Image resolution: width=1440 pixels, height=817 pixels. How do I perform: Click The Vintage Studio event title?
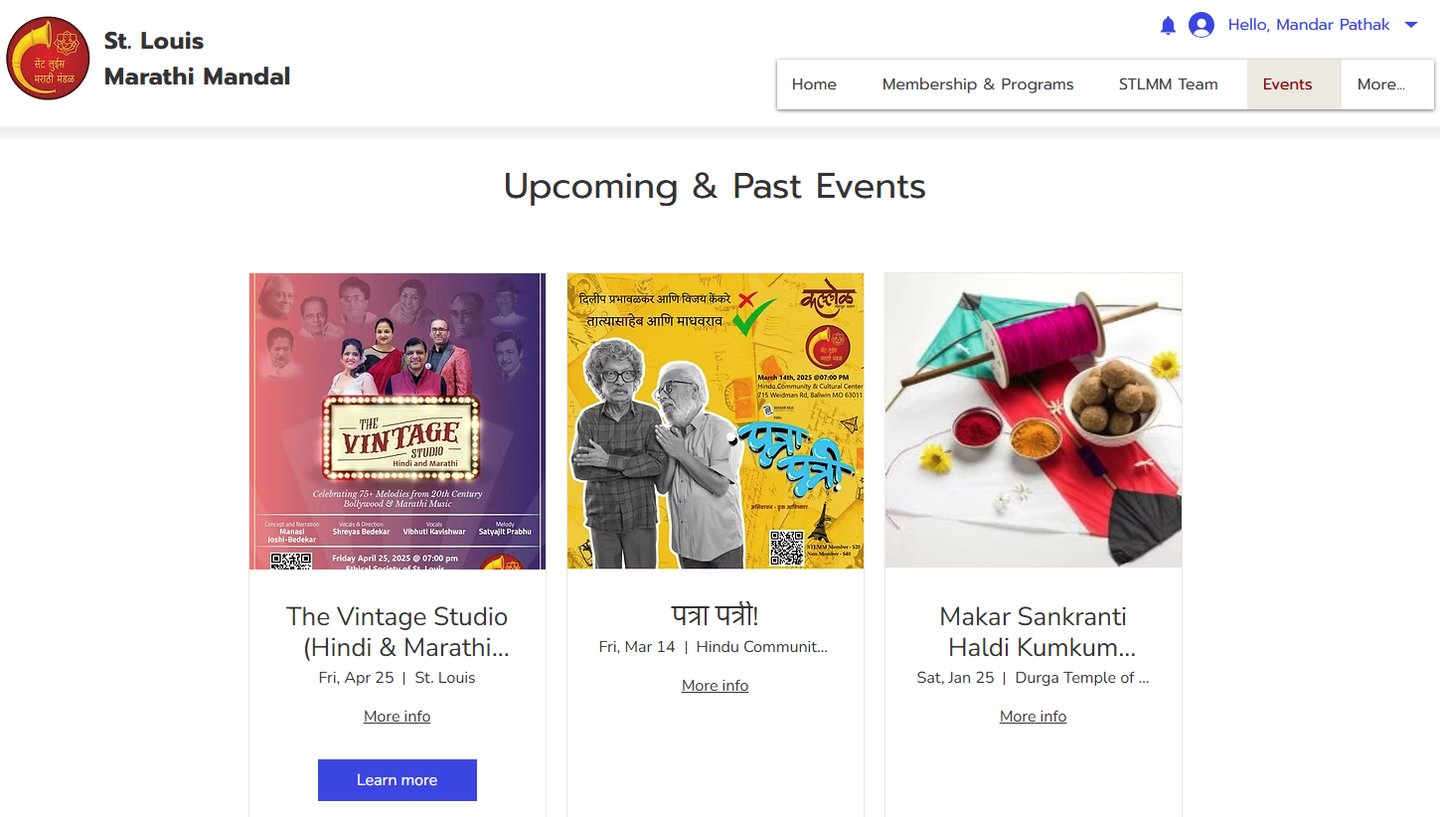click(x=397, y=632)
